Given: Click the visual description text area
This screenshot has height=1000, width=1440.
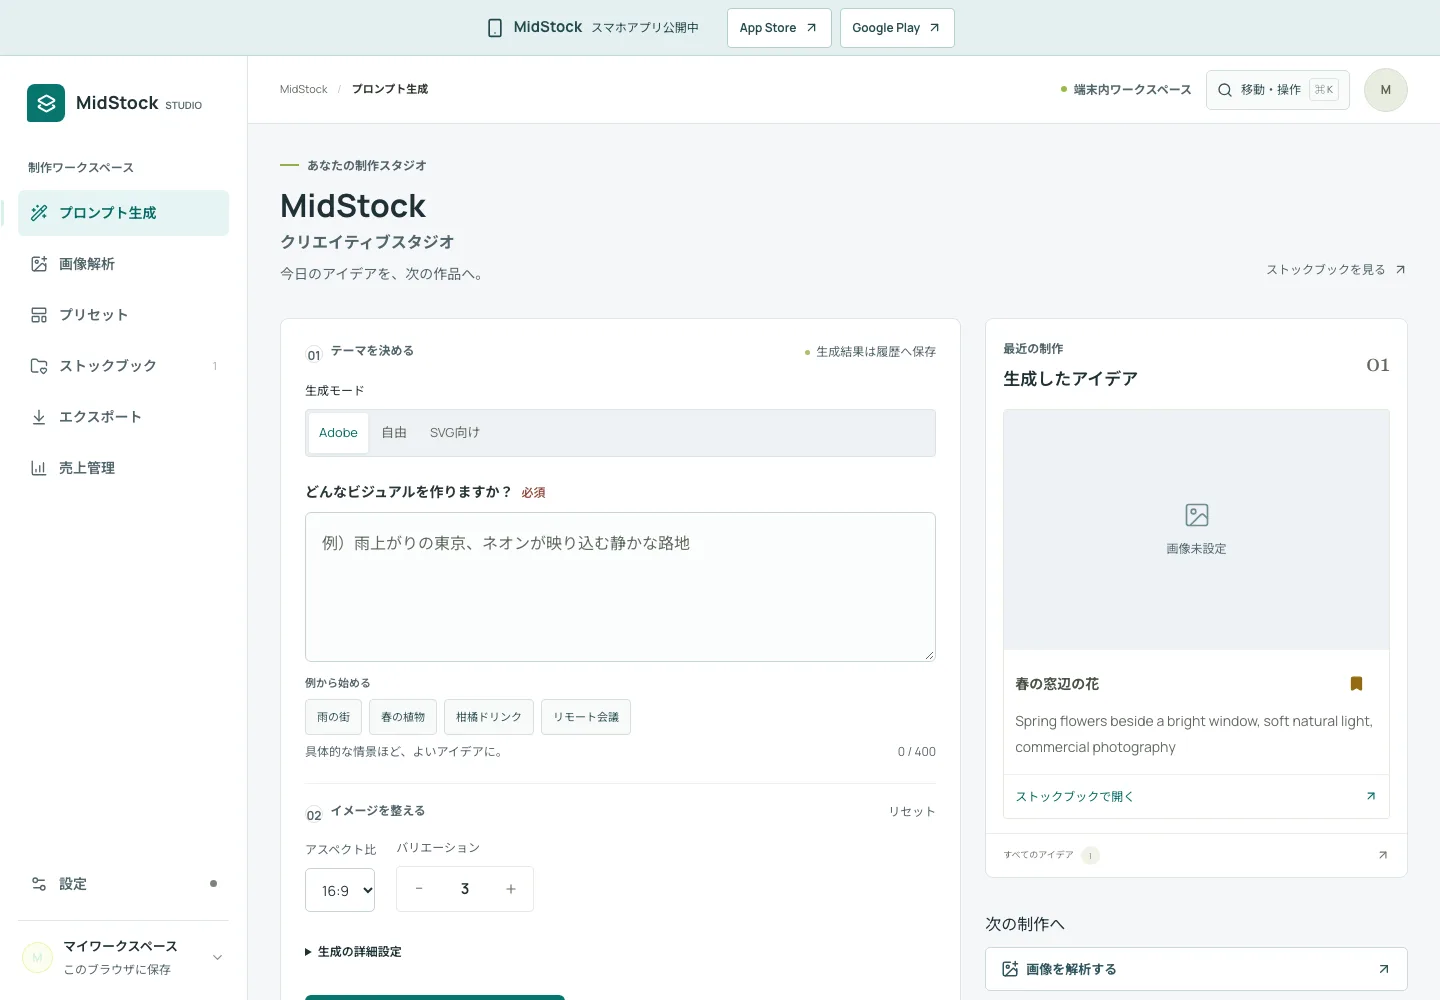Looking at the screenshot, I should tap(620, 587).
